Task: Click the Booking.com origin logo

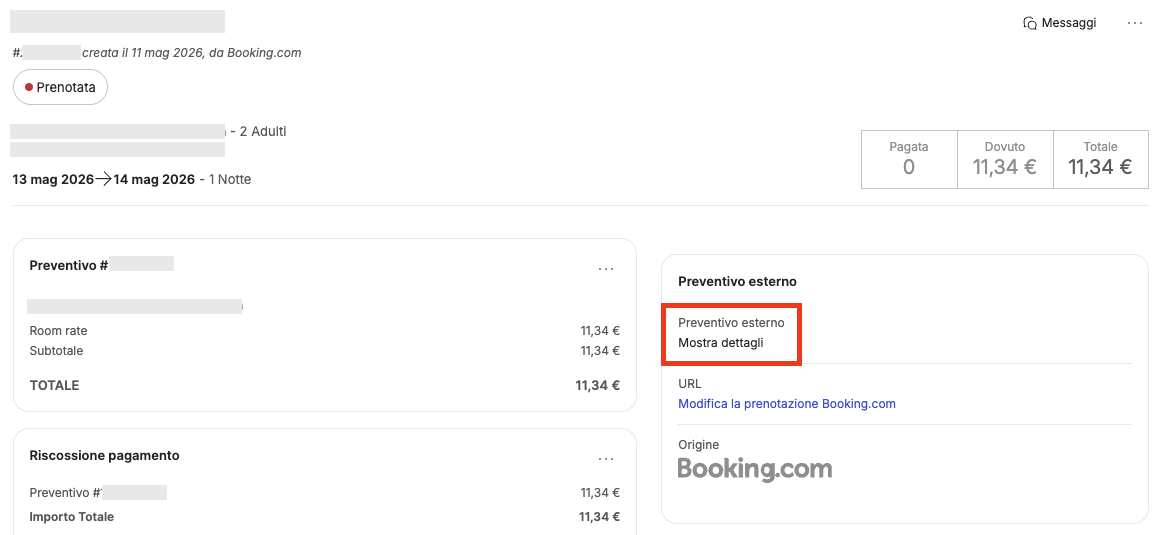Action: coord(755,469)
